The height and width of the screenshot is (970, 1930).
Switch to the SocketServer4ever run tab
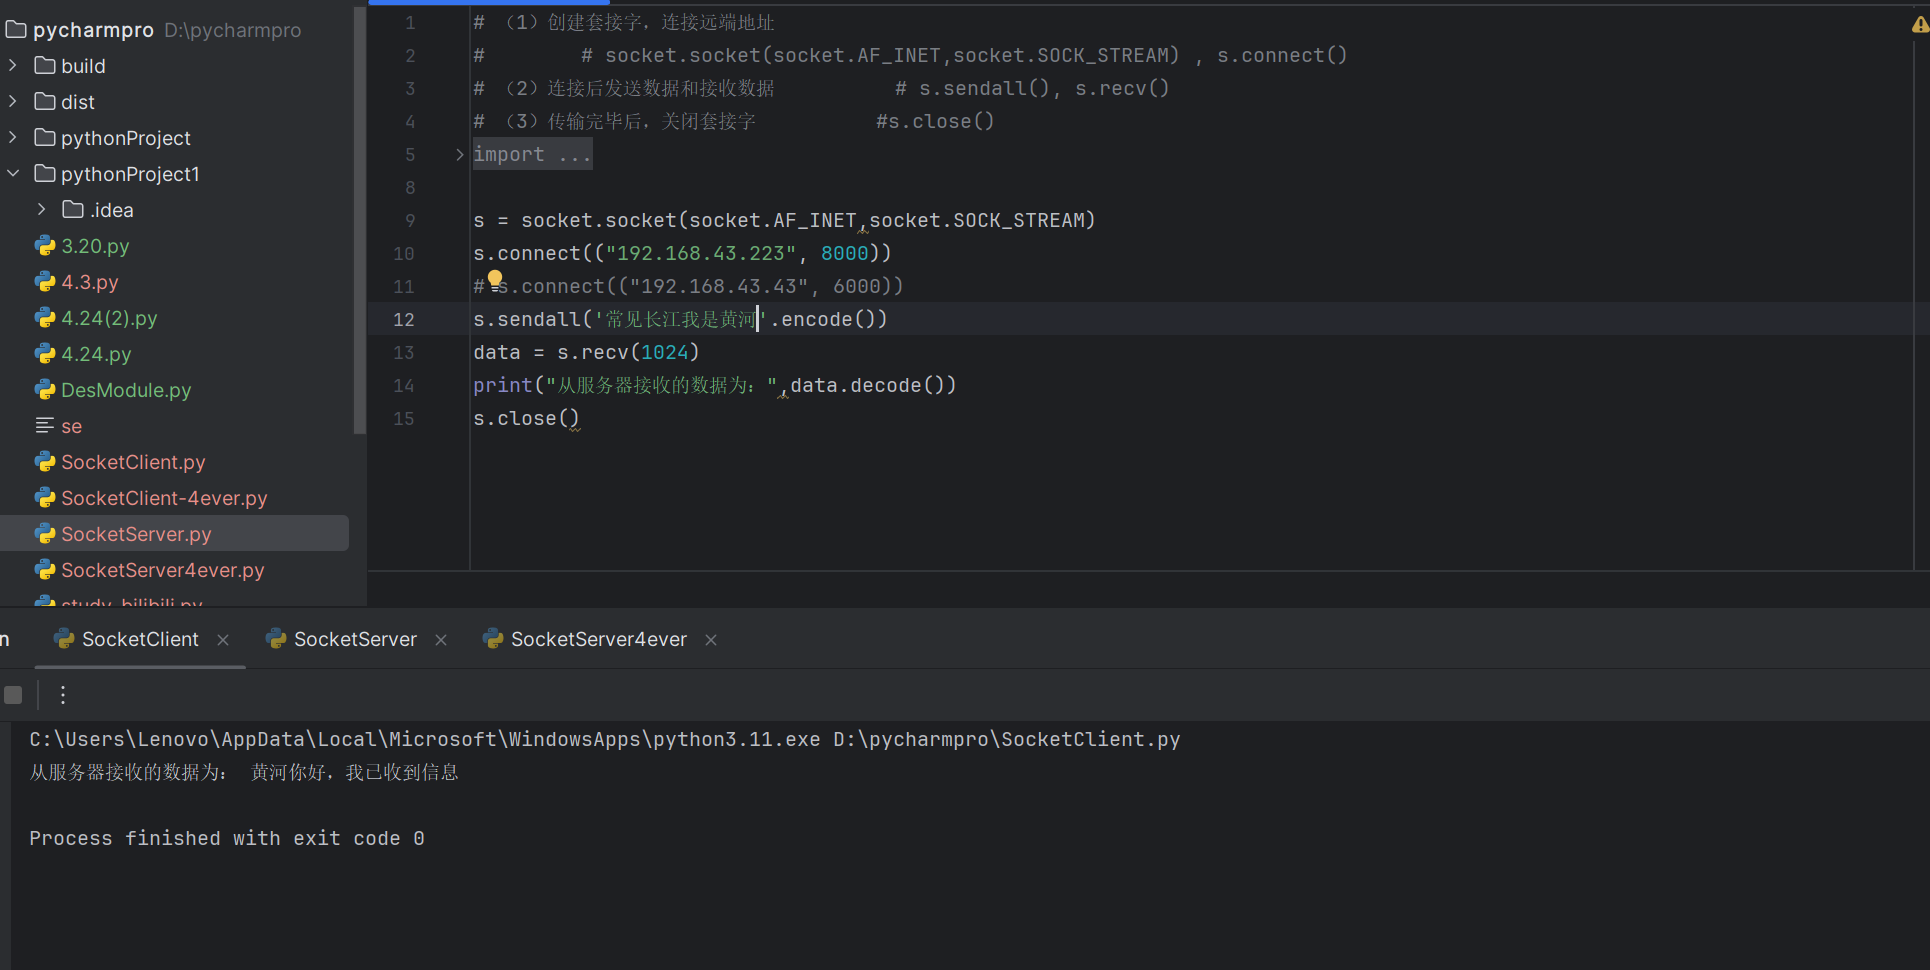(x=598, y=640)
